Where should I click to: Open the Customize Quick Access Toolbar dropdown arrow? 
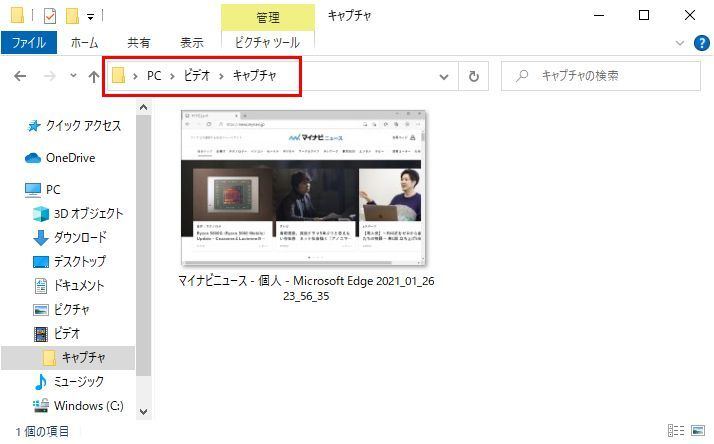click(90, 17)
